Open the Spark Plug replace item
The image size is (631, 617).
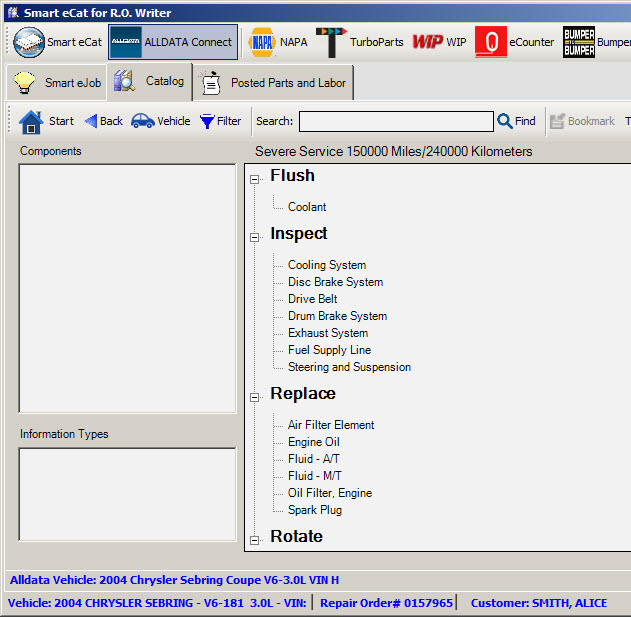pyautogui.click(x=314, y=510)
